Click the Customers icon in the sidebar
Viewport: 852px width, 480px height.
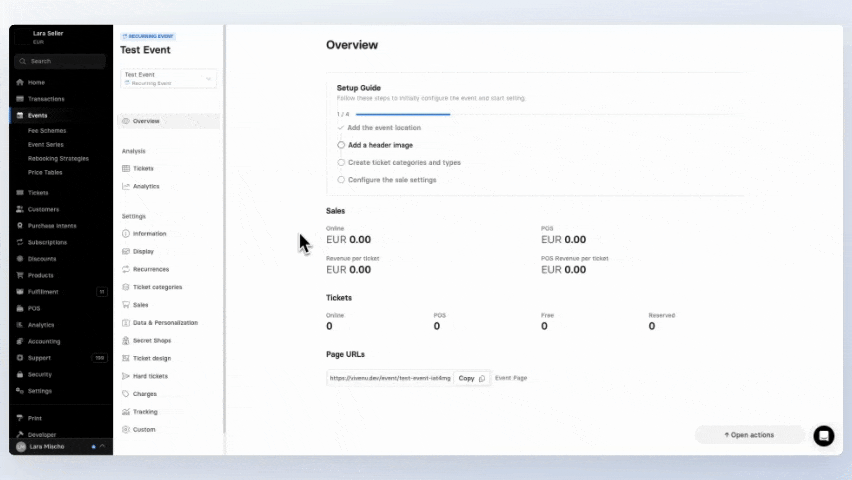(x=20, y=209)
